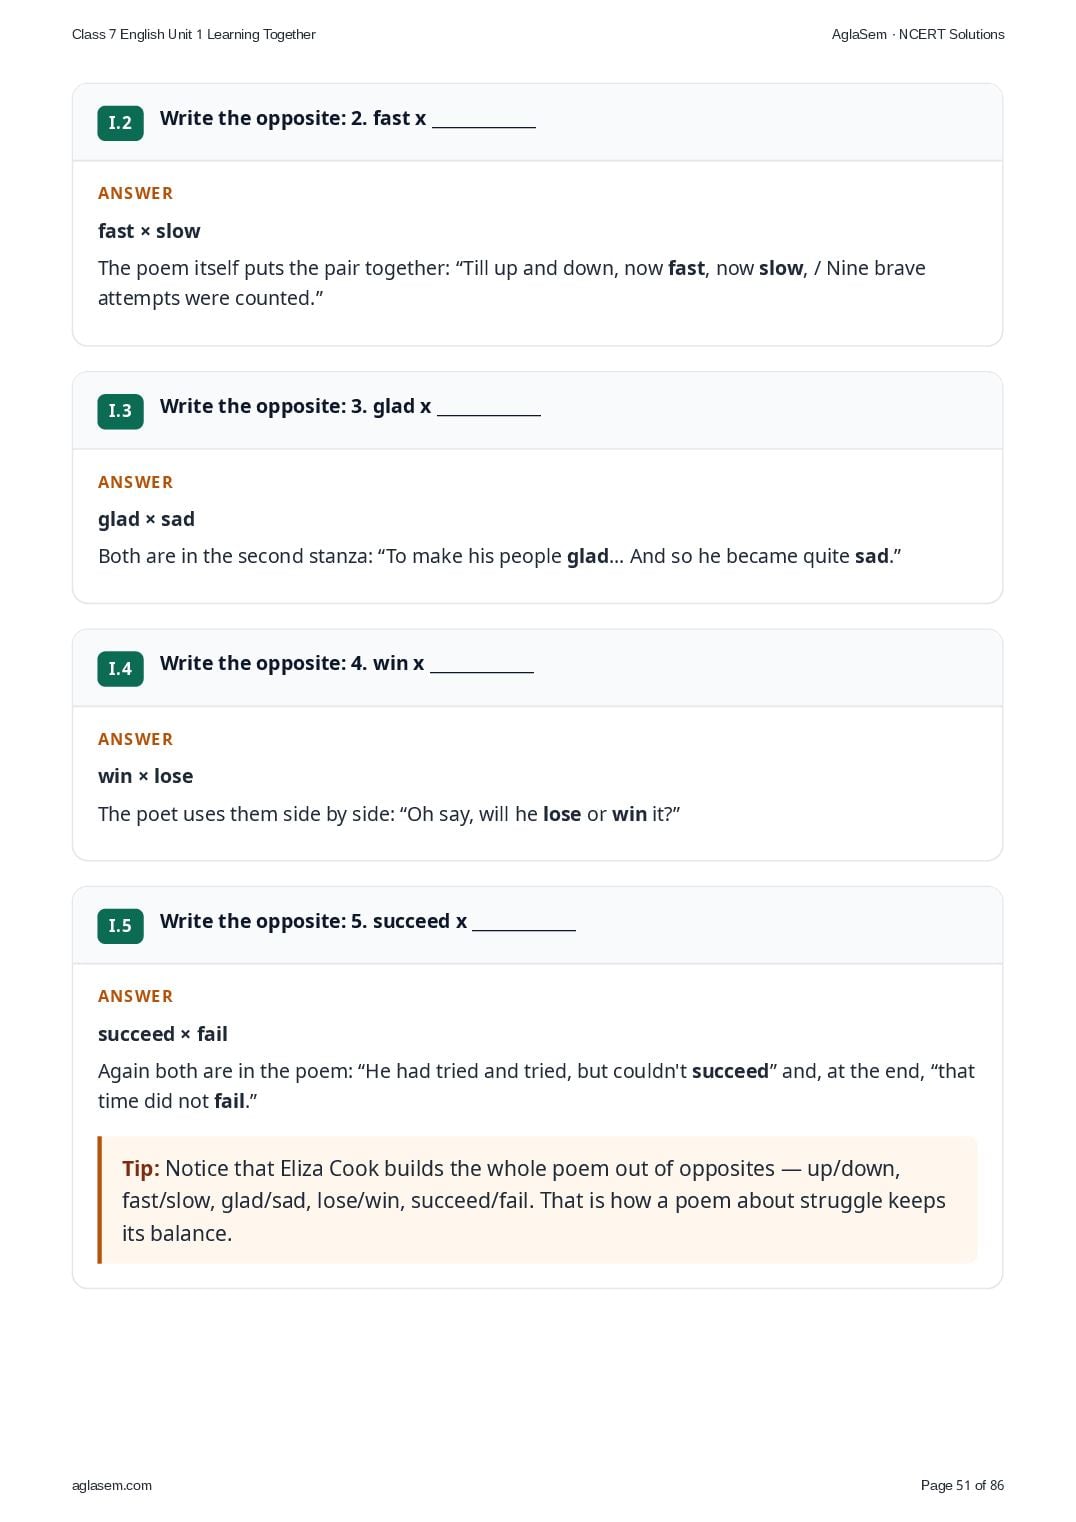1076x1522 pixels.
Task: Click the blank after 'fast x'
Action: [484, 120]
